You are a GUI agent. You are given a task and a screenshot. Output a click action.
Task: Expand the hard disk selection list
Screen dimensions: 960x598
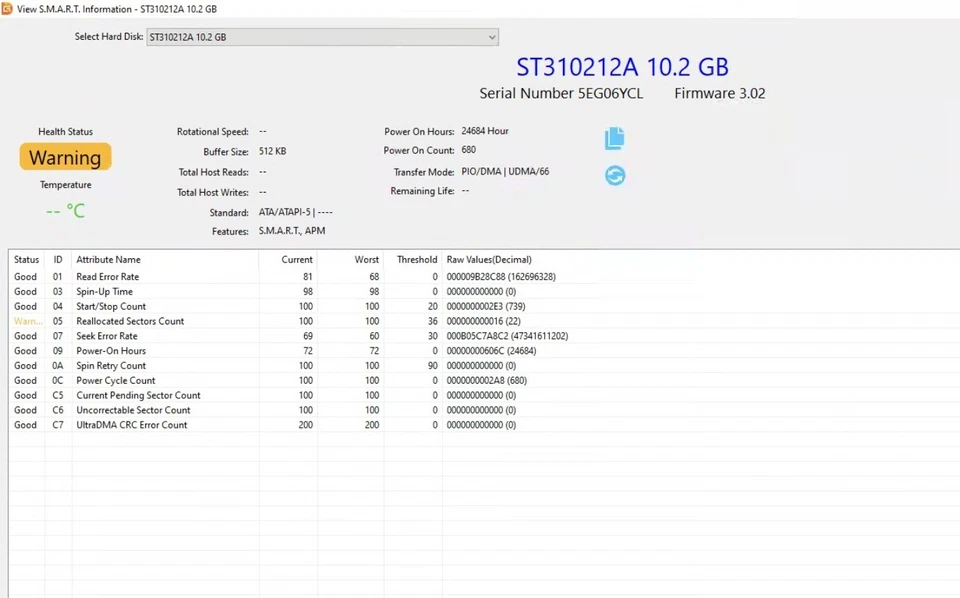click(322, 37)
